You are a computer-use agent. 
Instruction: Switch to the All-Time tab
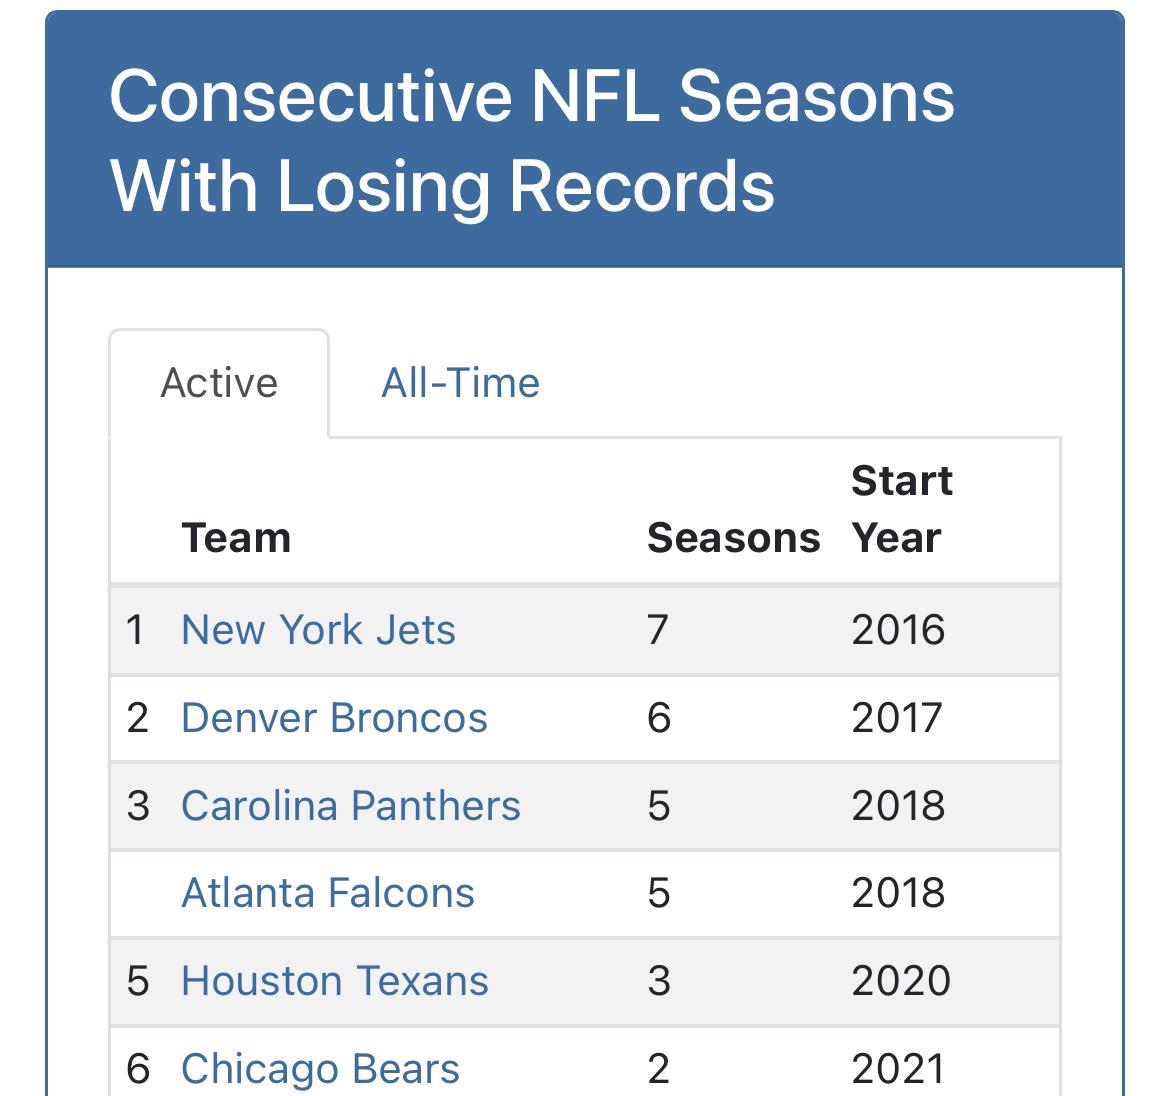460,383
